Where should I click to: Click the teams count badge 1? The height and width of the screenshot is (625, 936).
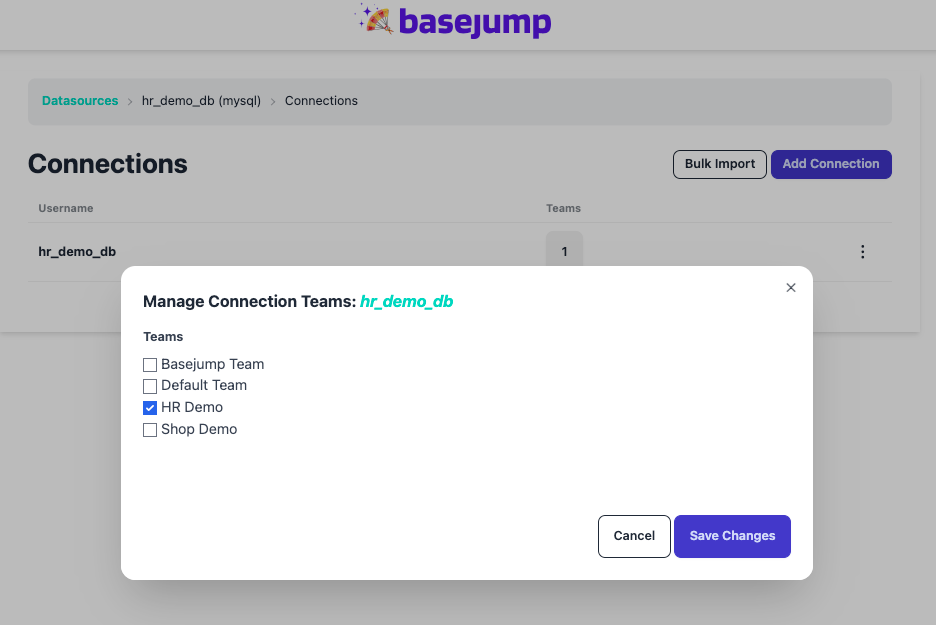[564, 251]
